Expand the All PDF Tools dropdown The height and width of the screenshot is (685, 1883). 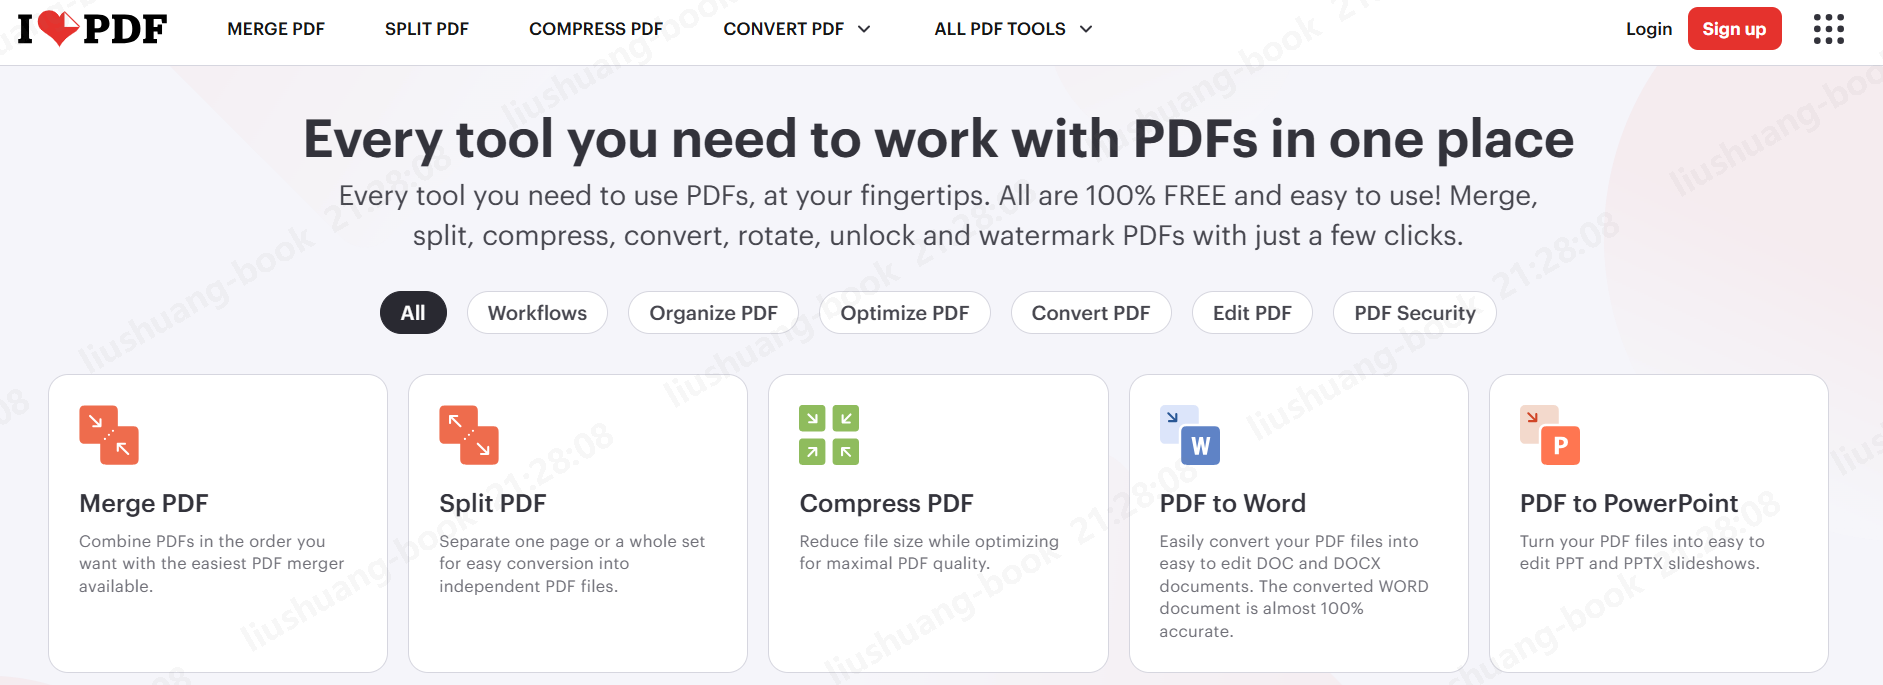click(x=1012, y=29)
